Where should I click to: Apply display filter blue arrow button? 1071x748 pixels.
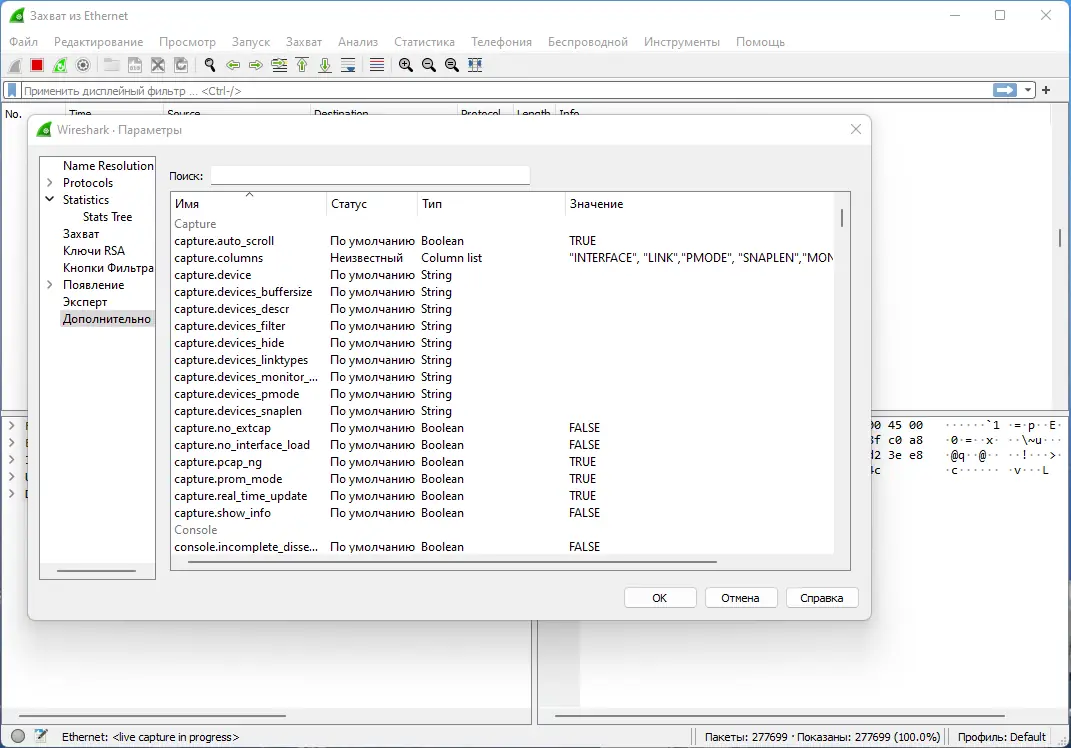pyautogui.click(x=1005, y=90)
